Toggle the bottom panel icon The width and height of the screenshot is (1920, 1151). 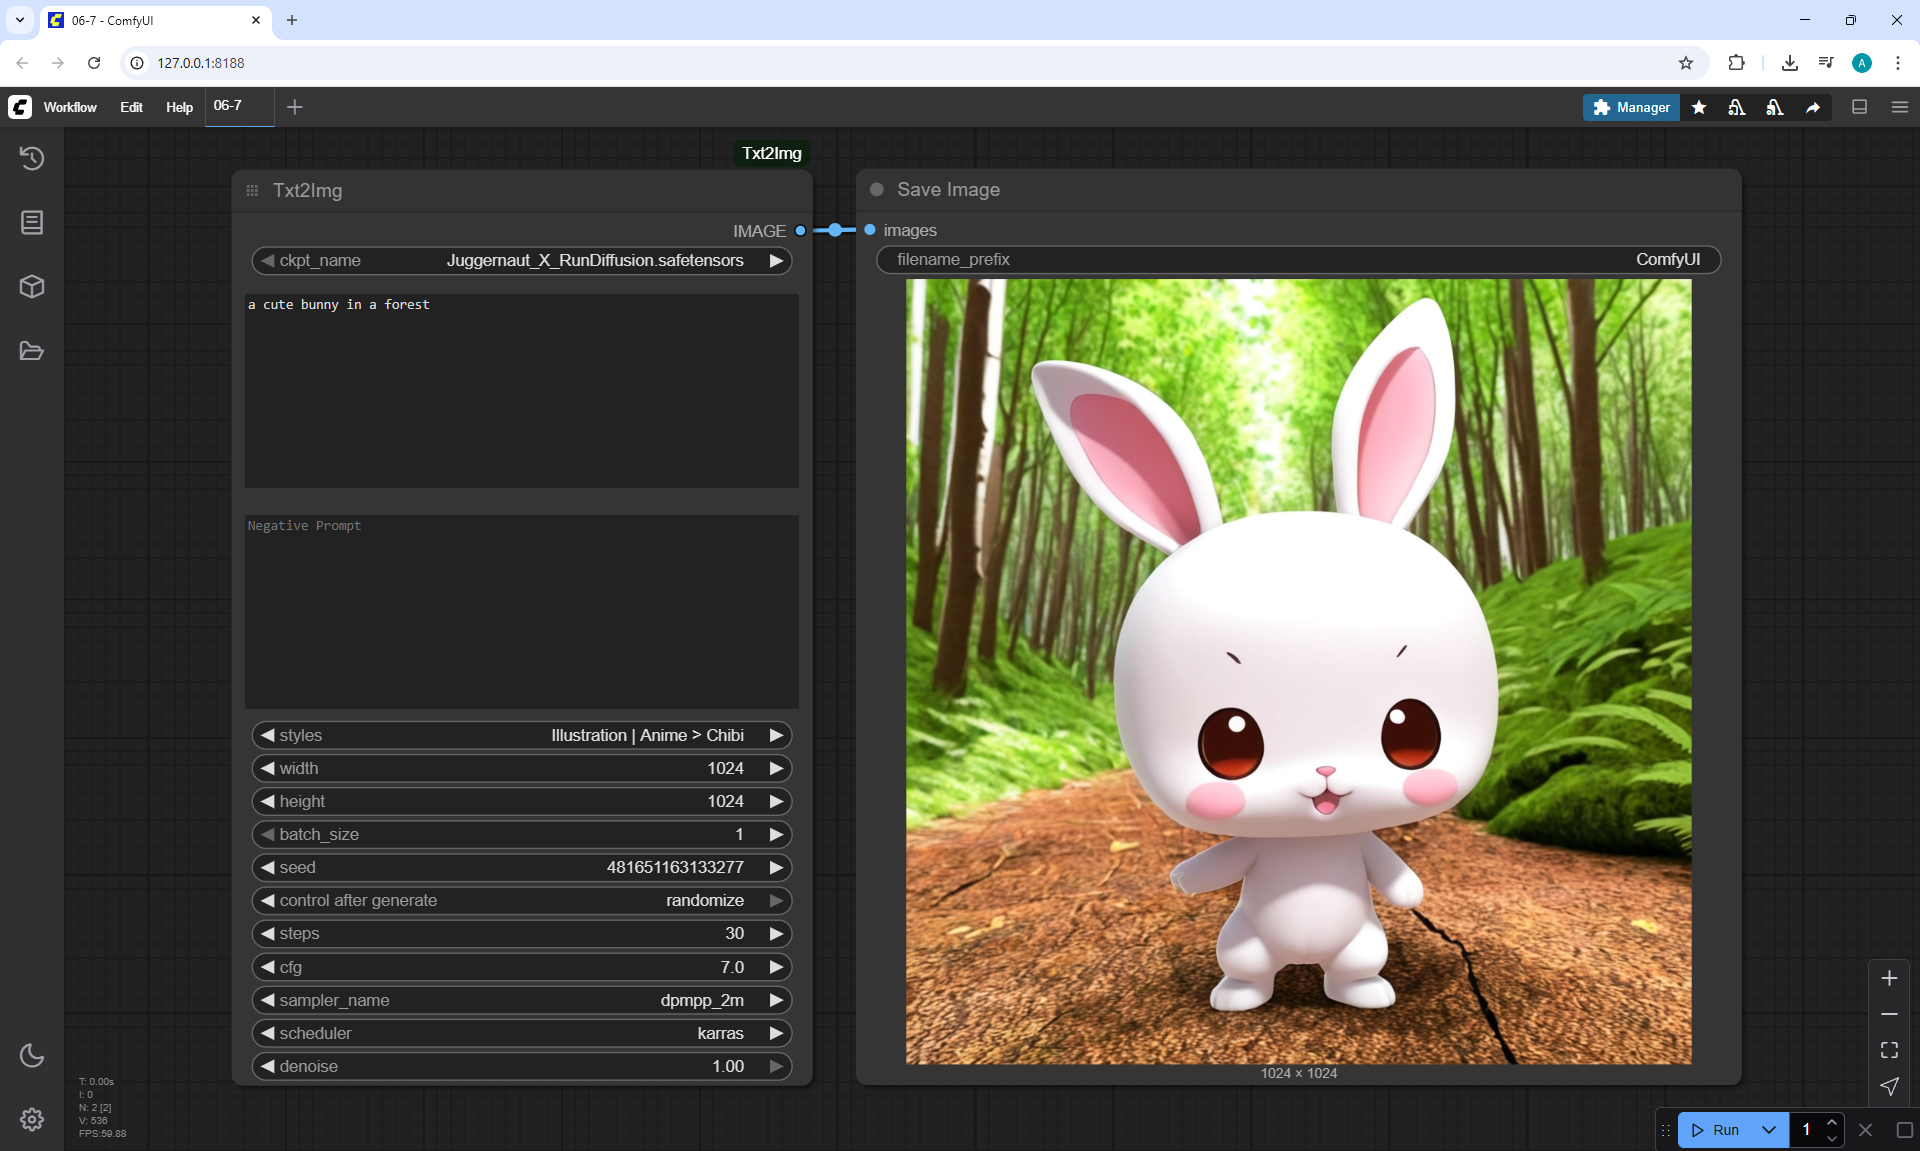1860,107
